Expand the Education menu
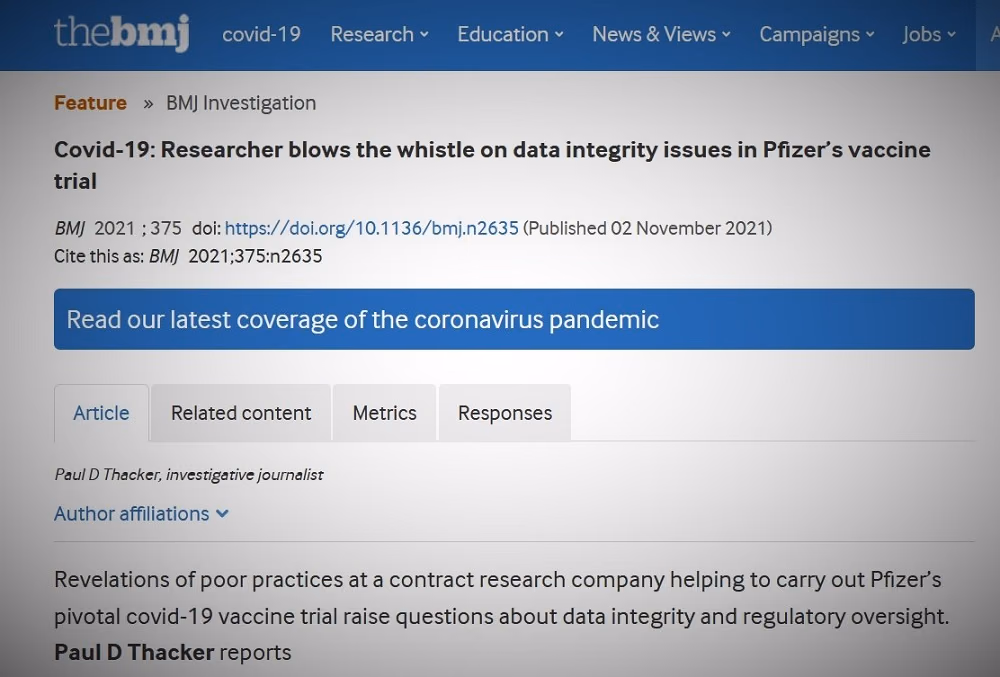This screenshot has height=677, width=1000. [510, 34]
